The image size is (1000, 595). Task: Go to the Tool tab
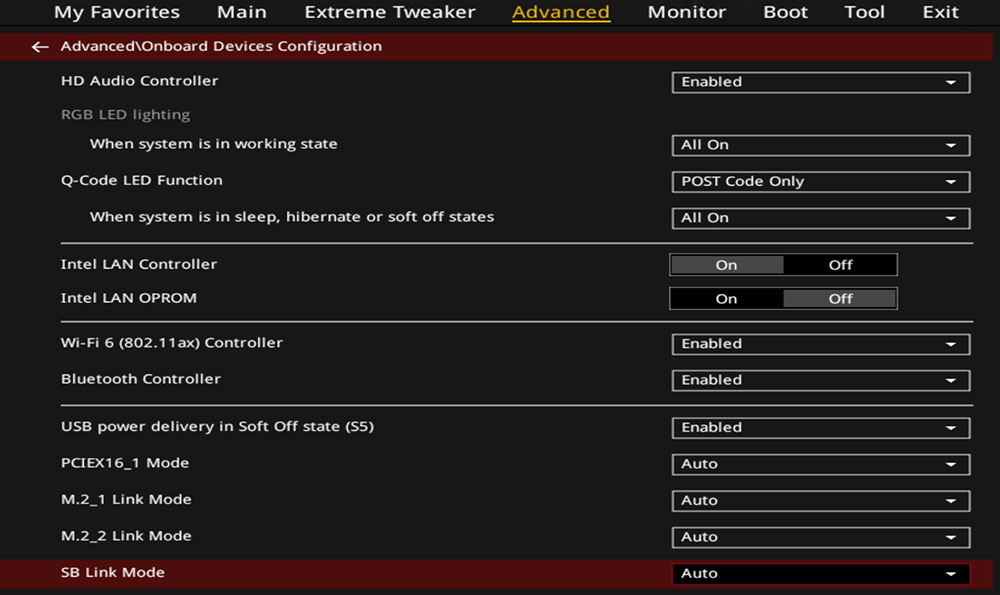click(x=865, y=12)
